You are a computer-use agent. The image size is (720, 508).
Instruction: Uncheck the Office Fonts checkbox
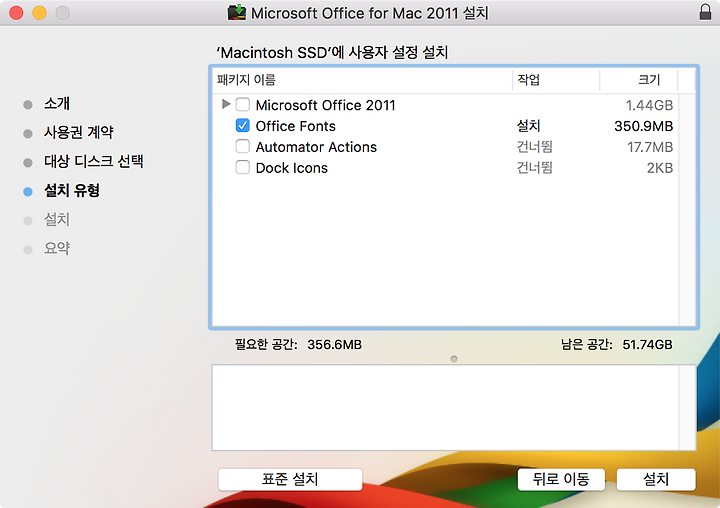[x=242, y=125]
